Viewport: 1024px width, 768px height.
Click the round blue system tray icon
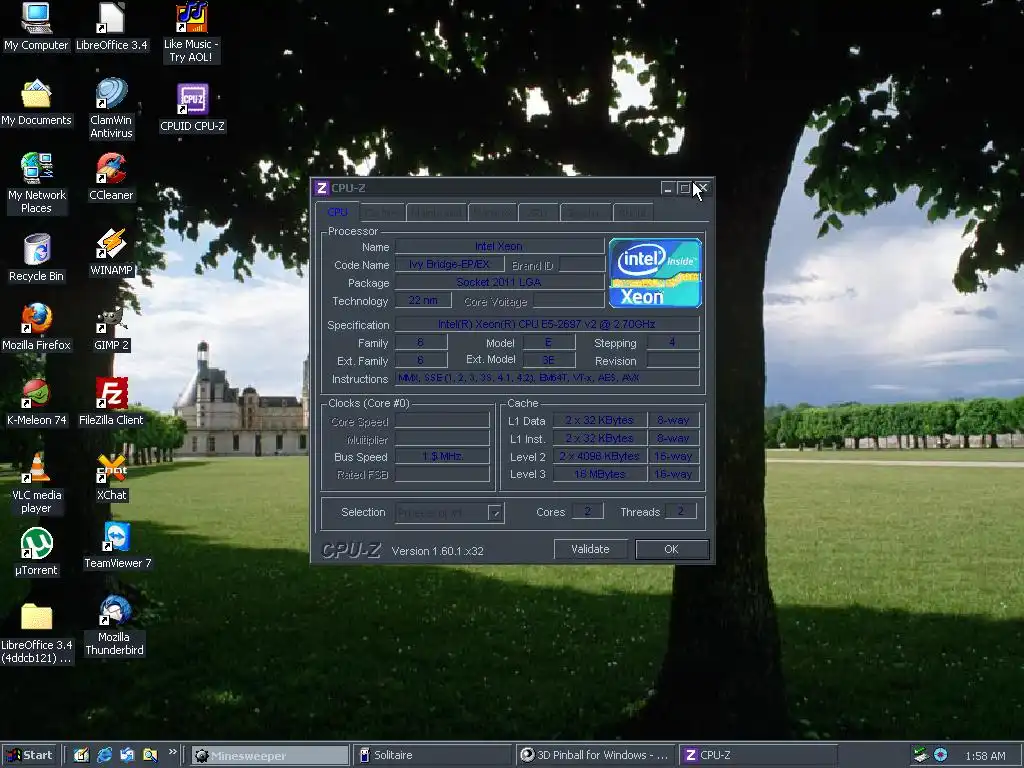pos(940,755)
